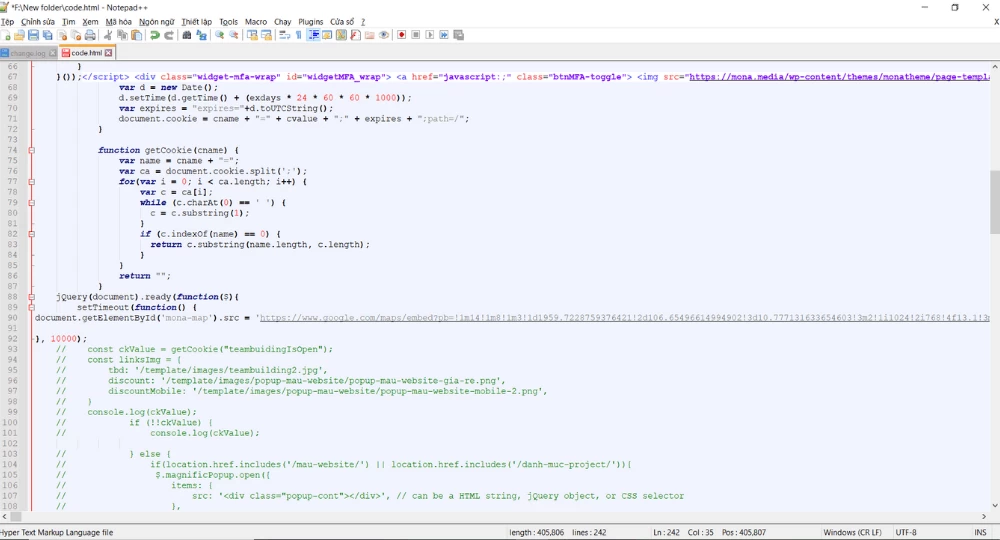Collapse the fold at line 74 getCookie function
The height and width of the screenshot is (540, 1000).
point(31,150)
